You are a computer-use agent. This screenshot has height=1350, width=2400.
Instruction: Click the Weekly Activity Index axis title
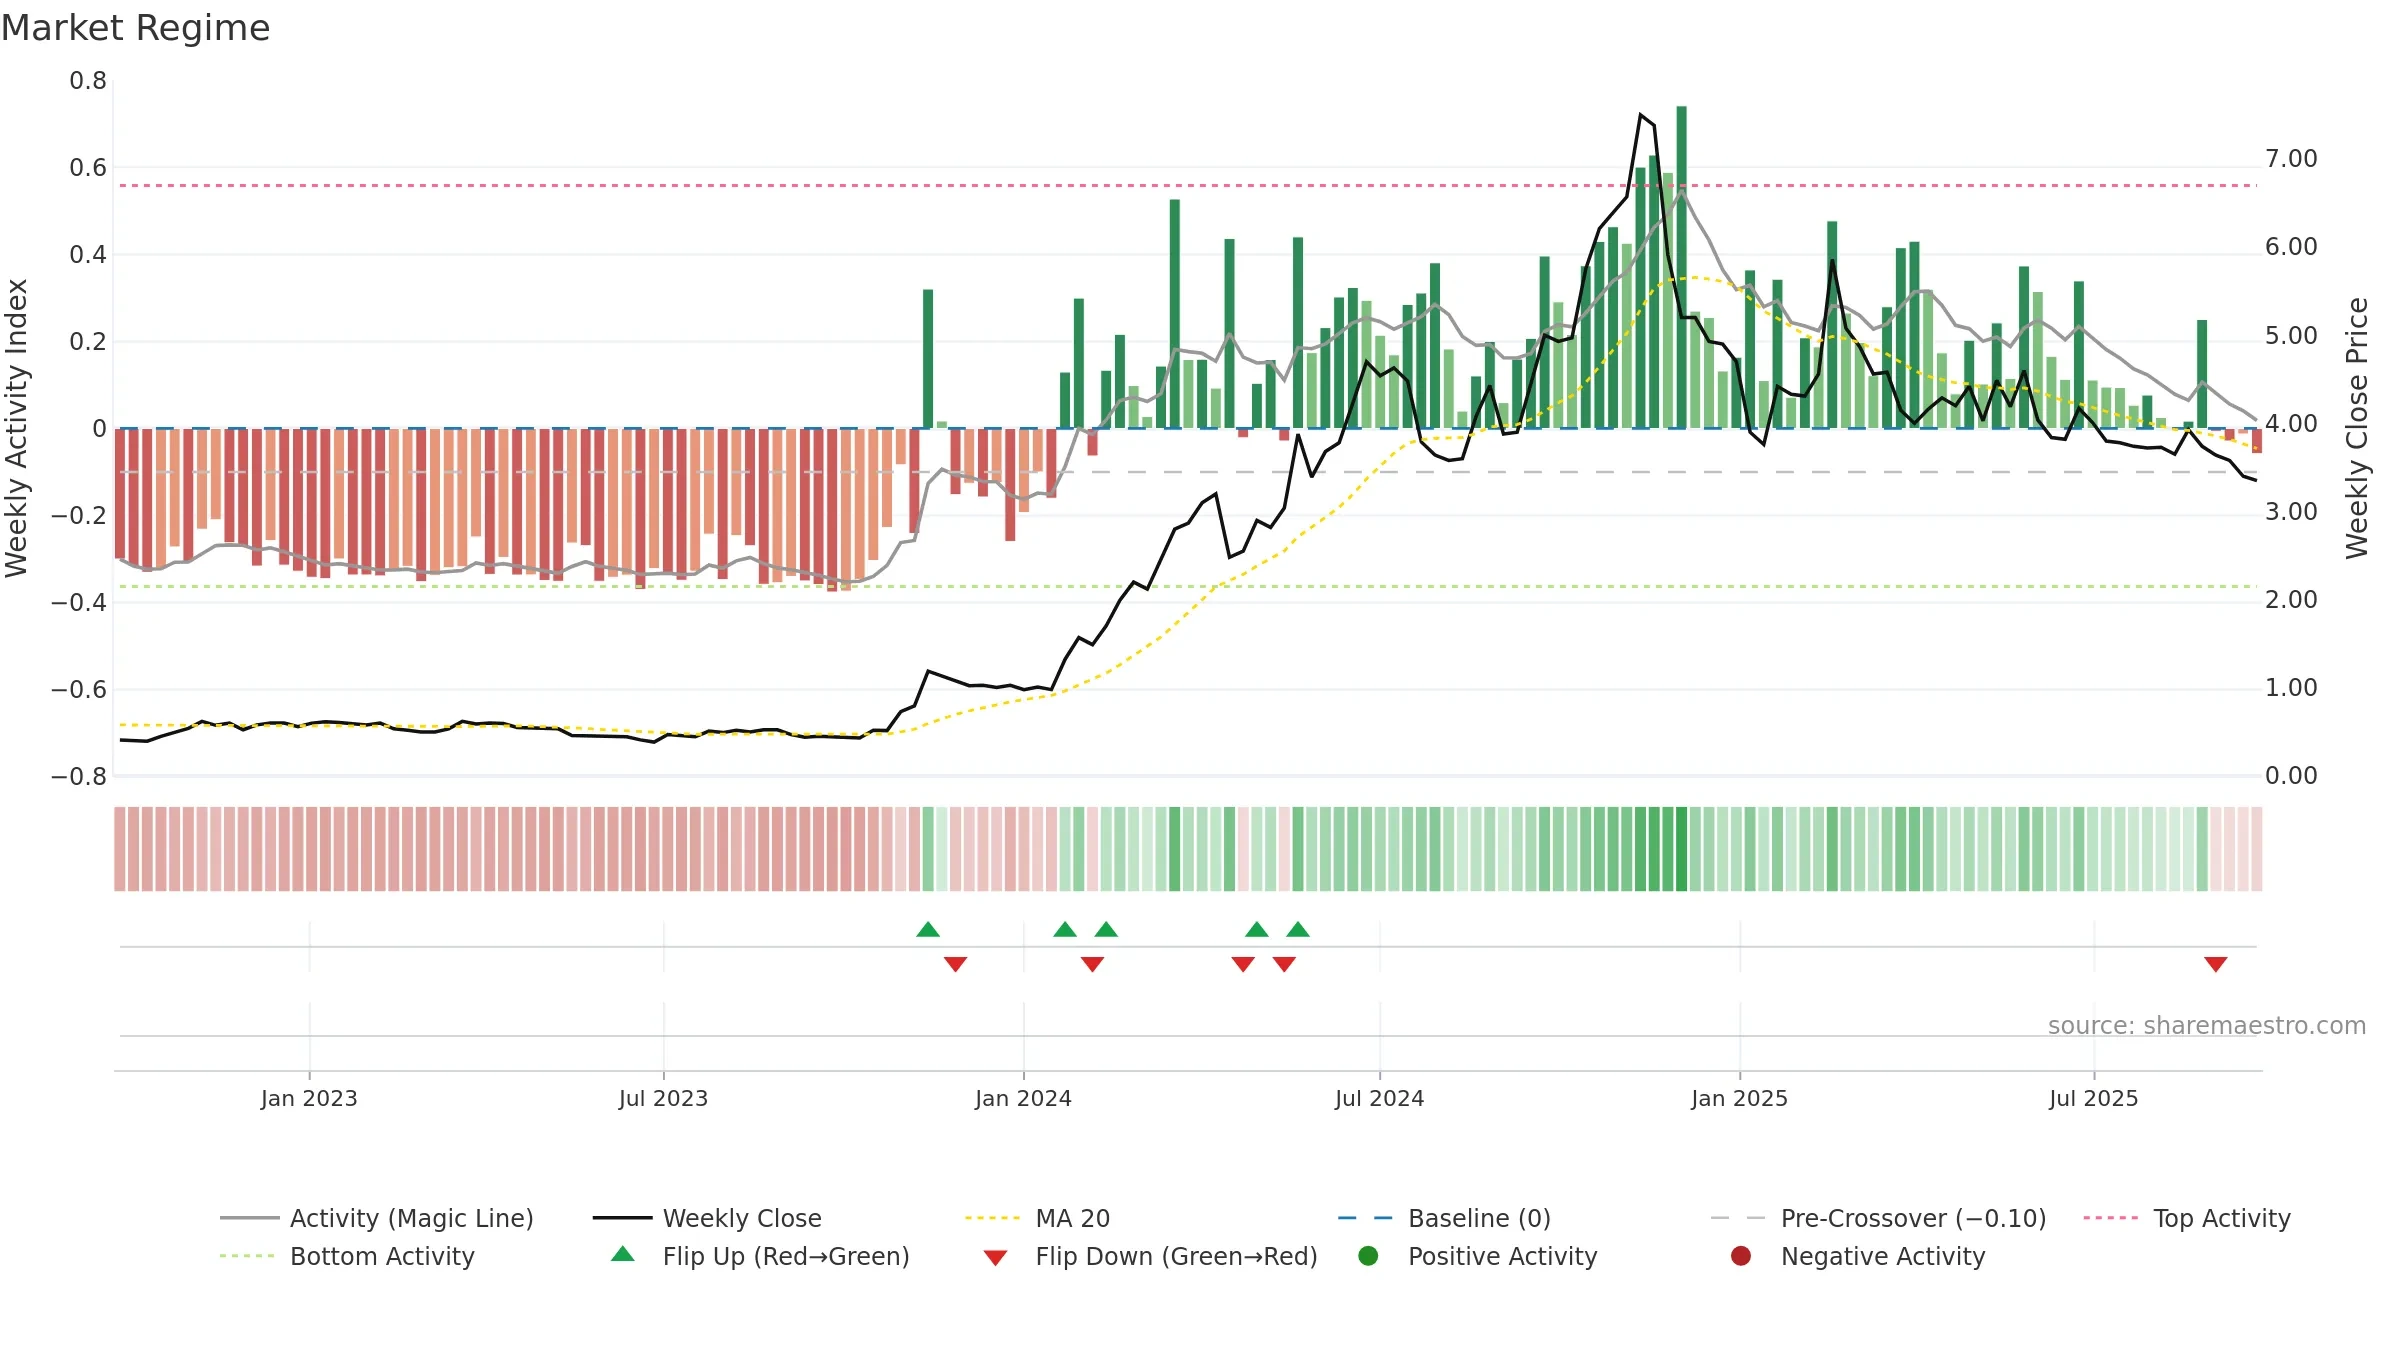point(17,428)
